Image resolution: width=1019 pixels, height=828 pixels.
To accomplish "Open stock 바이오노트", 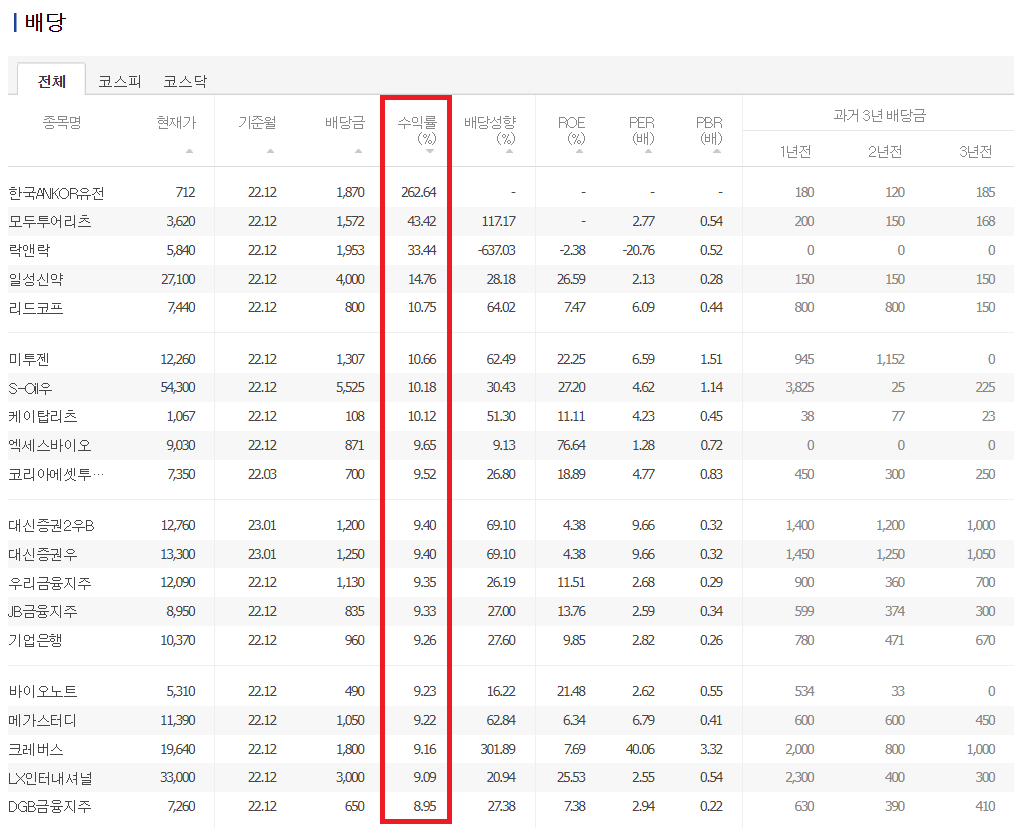I will [x=43, y=692].
